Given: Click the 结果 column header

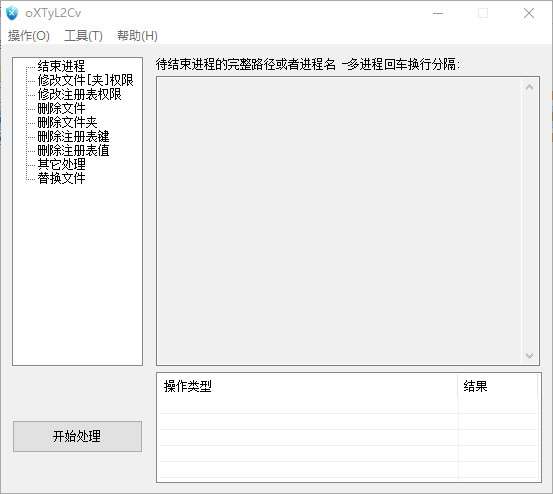Looking at the screenshot, I should click(498, 387).
